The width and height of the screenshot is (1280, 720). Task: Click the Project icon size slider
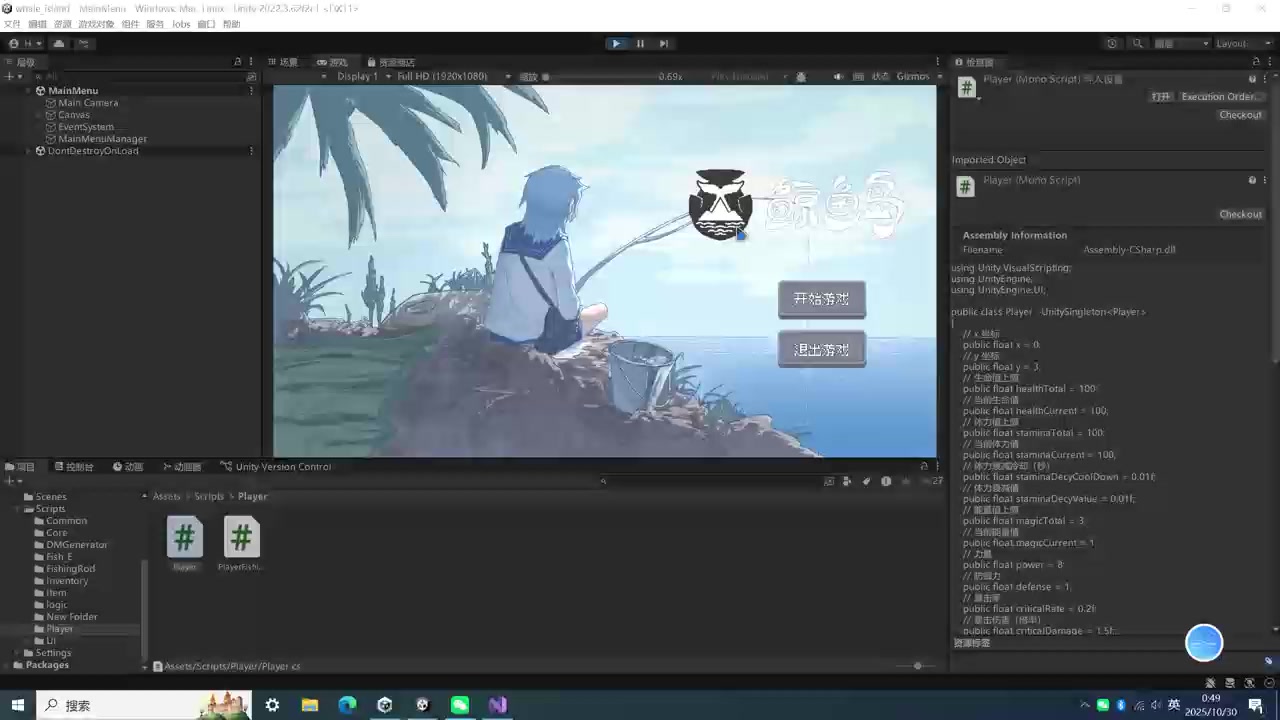coord(917,666)
